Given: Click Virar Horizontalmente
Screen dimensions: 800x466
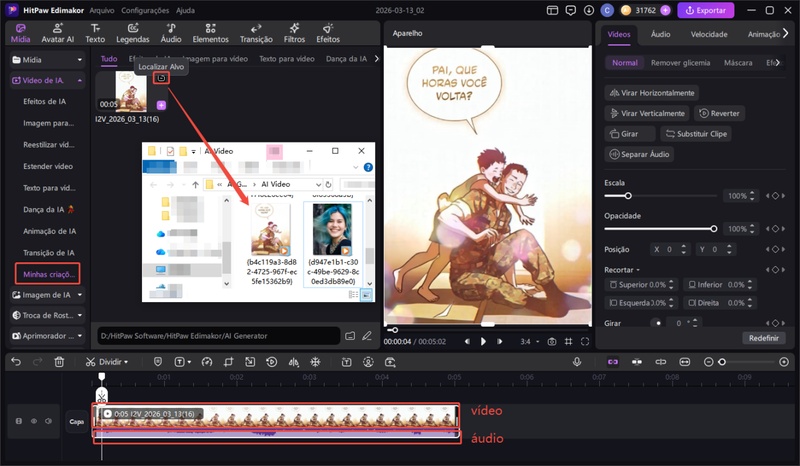Looking at the screenshot, I should pyautogui.click(x=652, y=93).
